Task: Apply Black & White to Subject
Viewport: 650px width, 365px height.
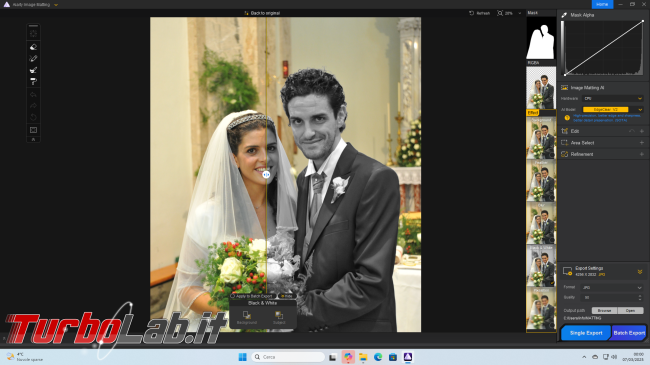Action: click(x=279, y=318)
